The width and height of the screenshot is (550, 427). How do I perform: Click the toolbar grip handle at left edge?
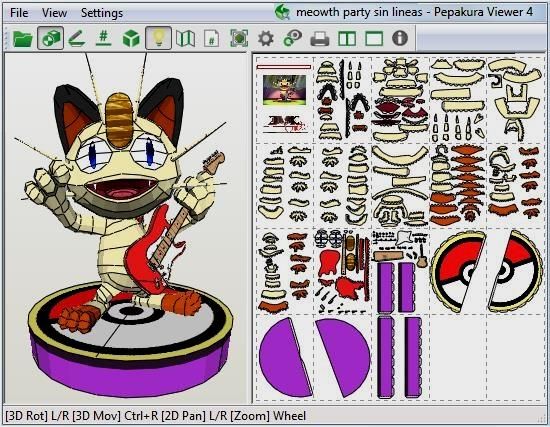[7, 38]
